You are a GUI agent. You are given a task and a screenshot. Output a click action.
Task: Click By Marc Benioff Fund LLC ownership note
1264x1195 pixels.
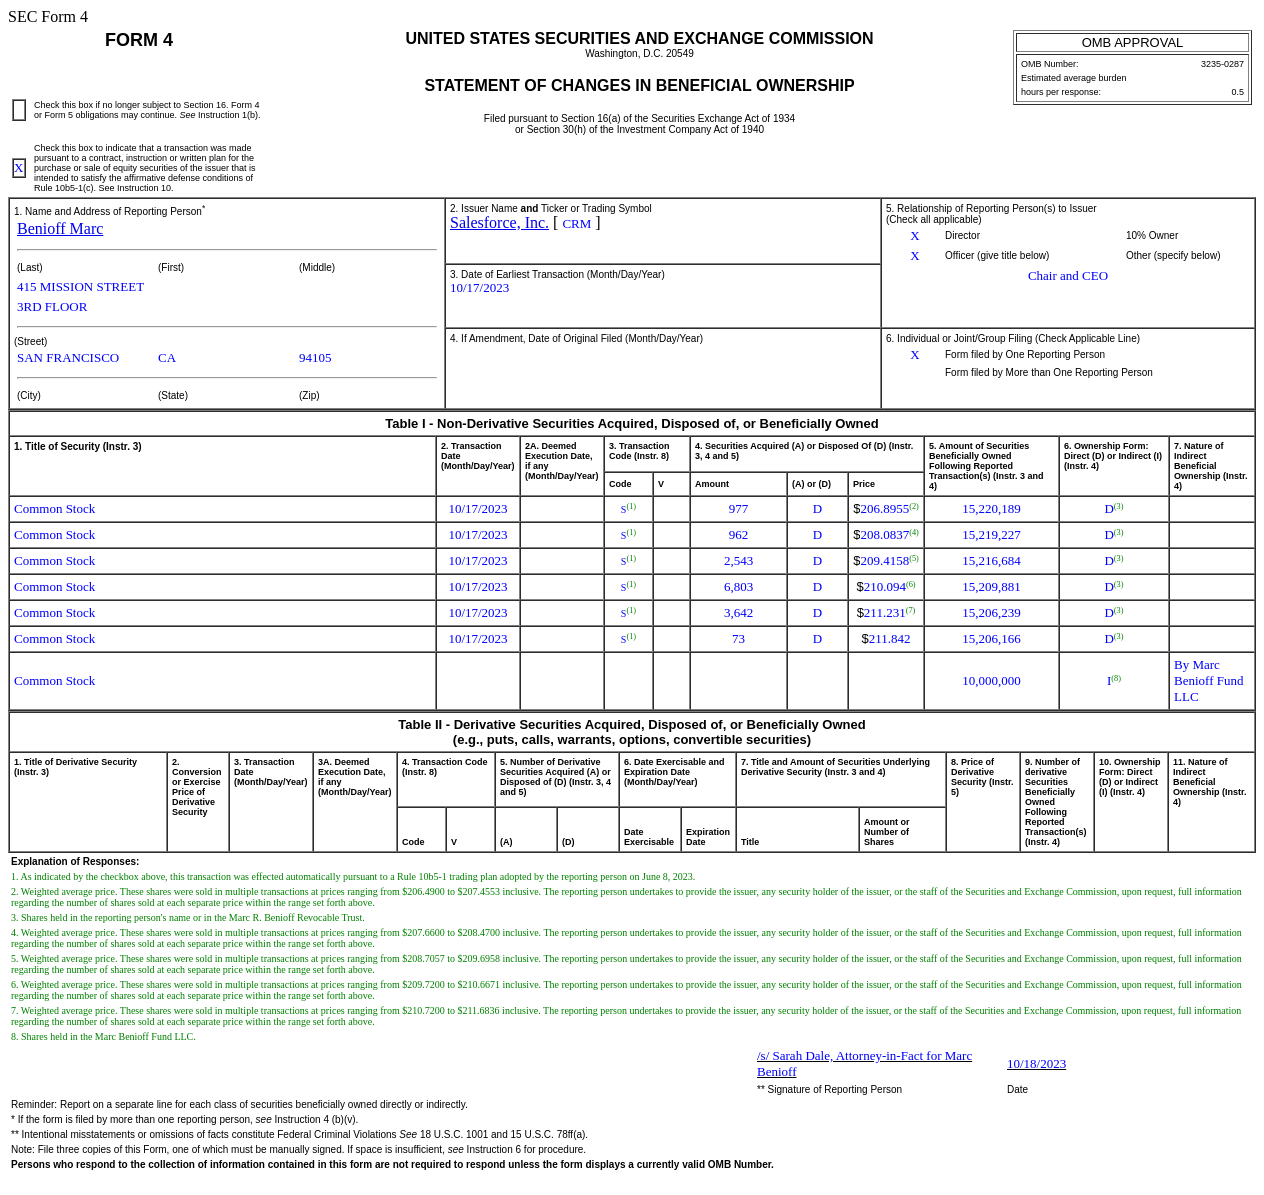pyautogui.click(x=1209, y=681)
